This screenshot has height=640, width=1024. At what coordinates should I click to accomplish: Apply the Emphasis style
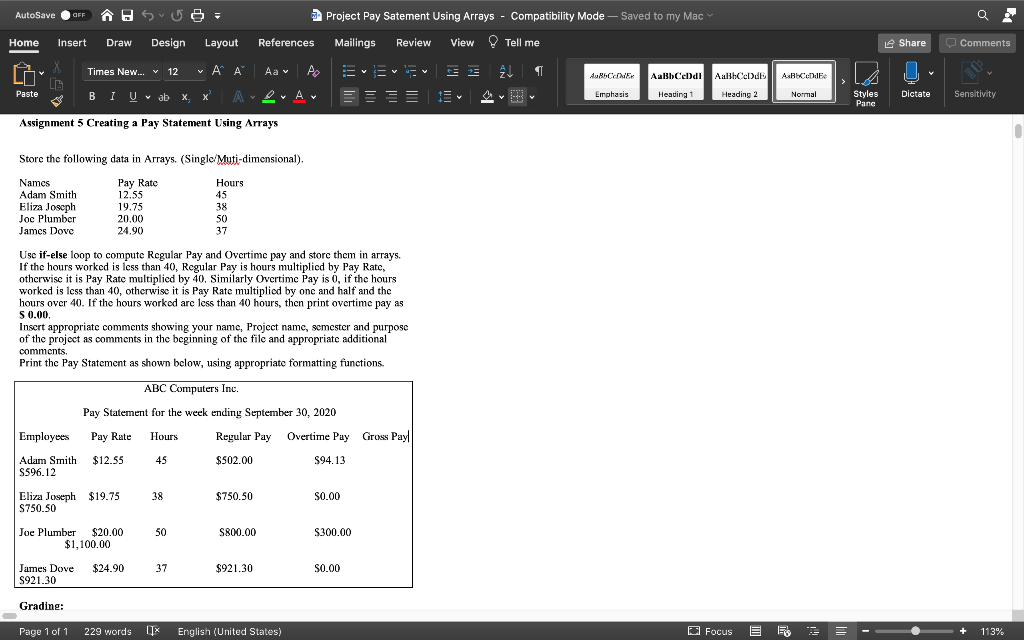(611, 82)
